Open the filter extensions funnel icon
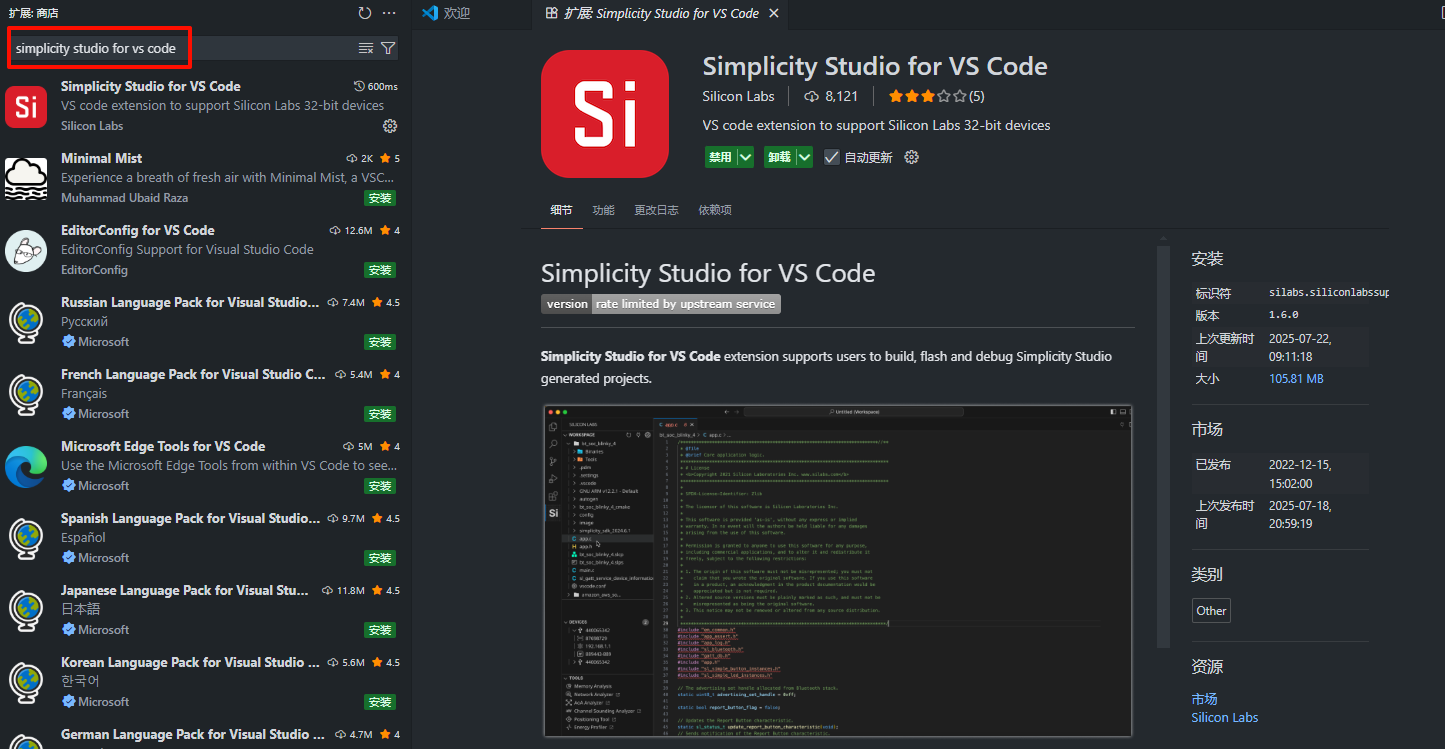Screen dimensions: 1445x749 point(389,47)
